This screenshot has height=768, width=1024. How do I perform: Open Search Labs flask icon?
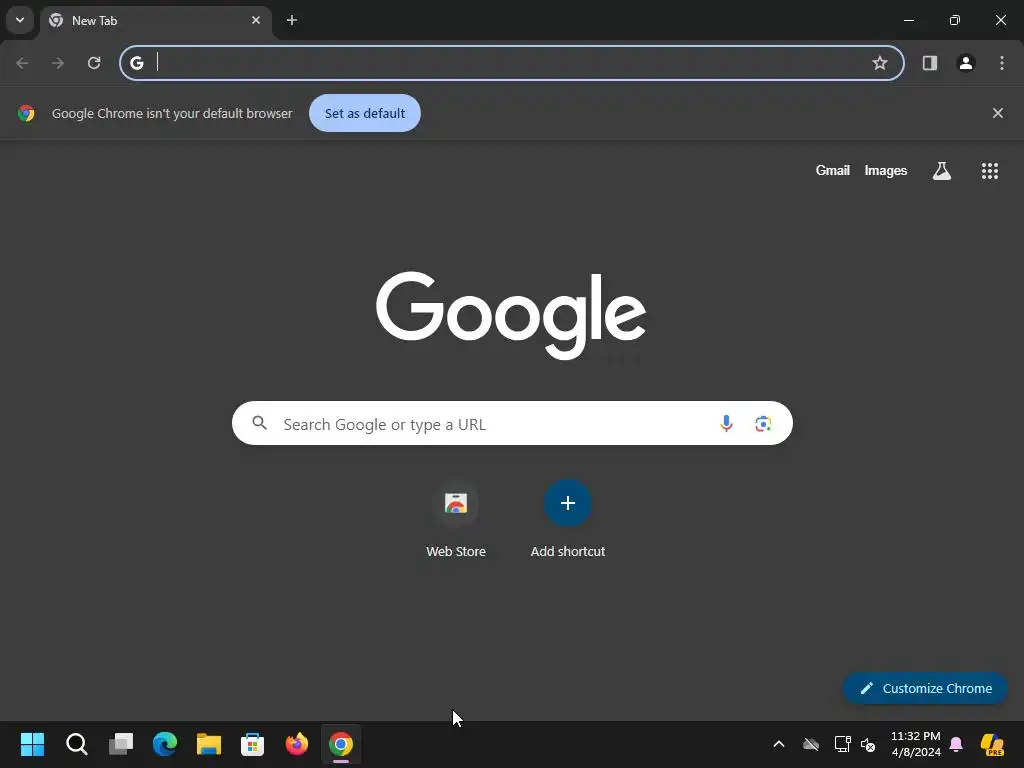(942, 170)
